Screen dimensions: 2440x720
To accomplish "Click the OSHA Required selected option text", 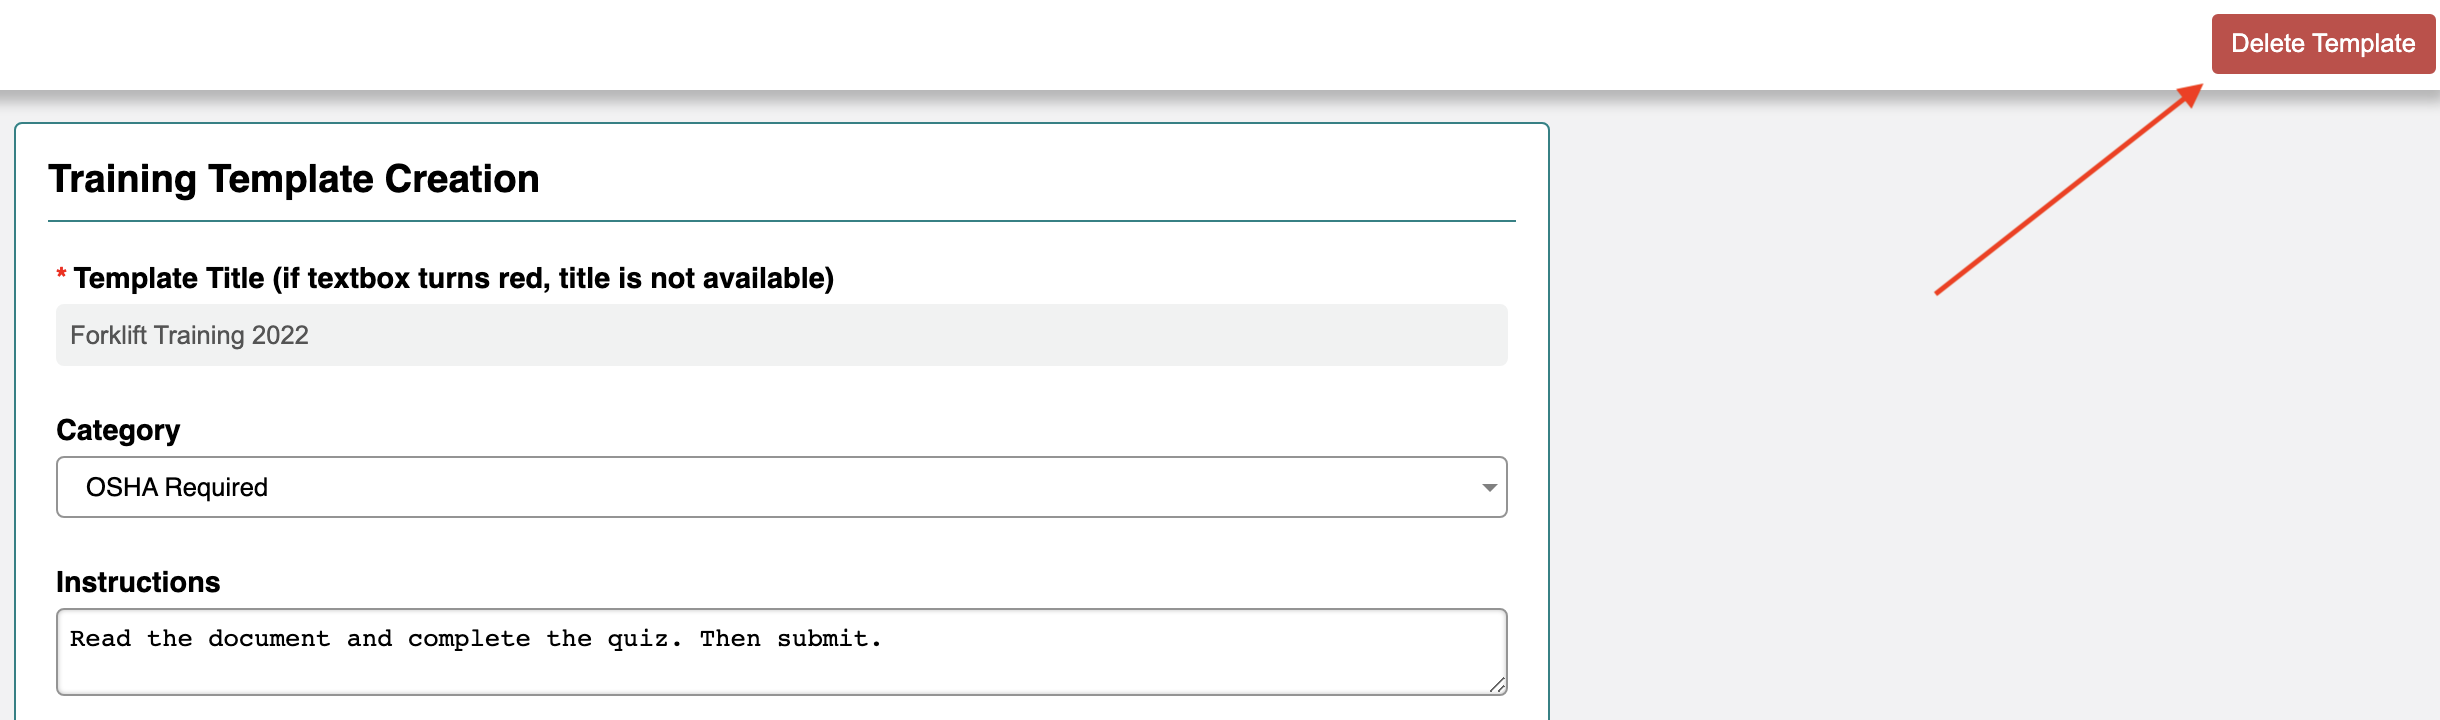I will (x=177, y=487).
